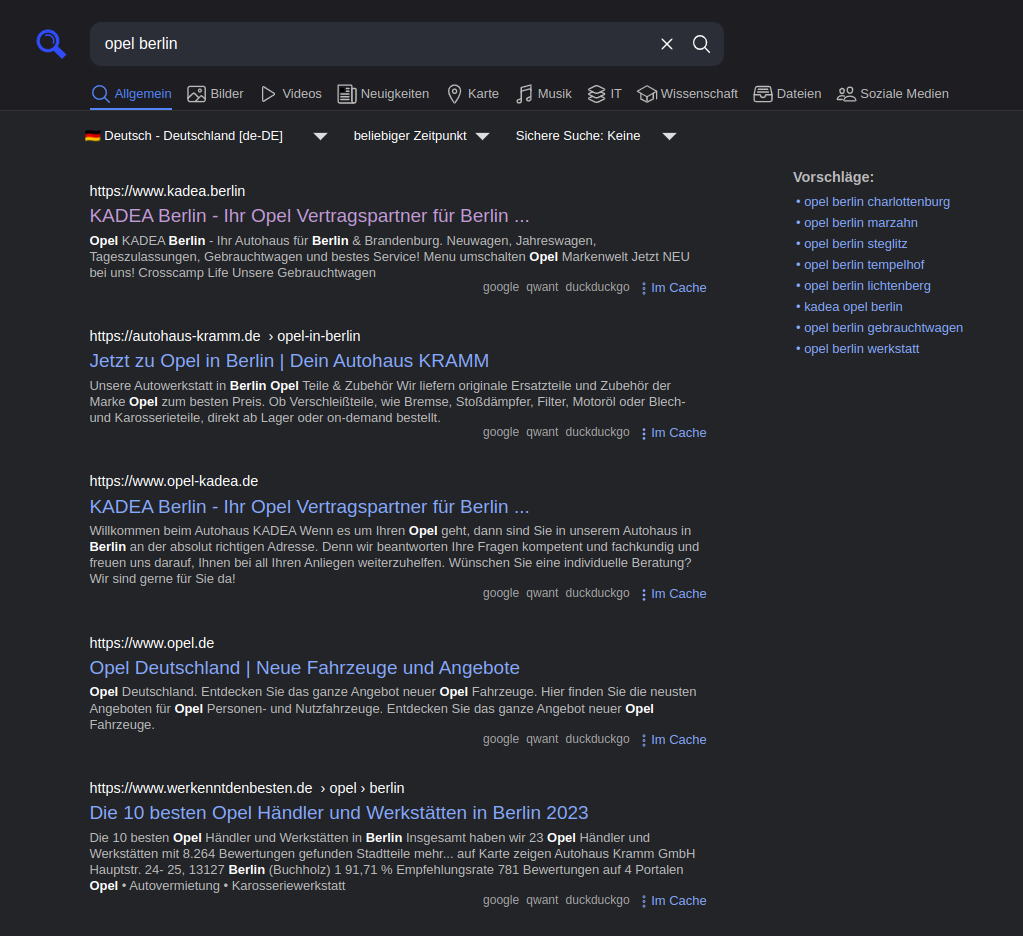Click duckduckgo engine label under Opel Deutschland result
This screenshot has height=936, width=1023.
pyautogui.click(x=598, y=739)
